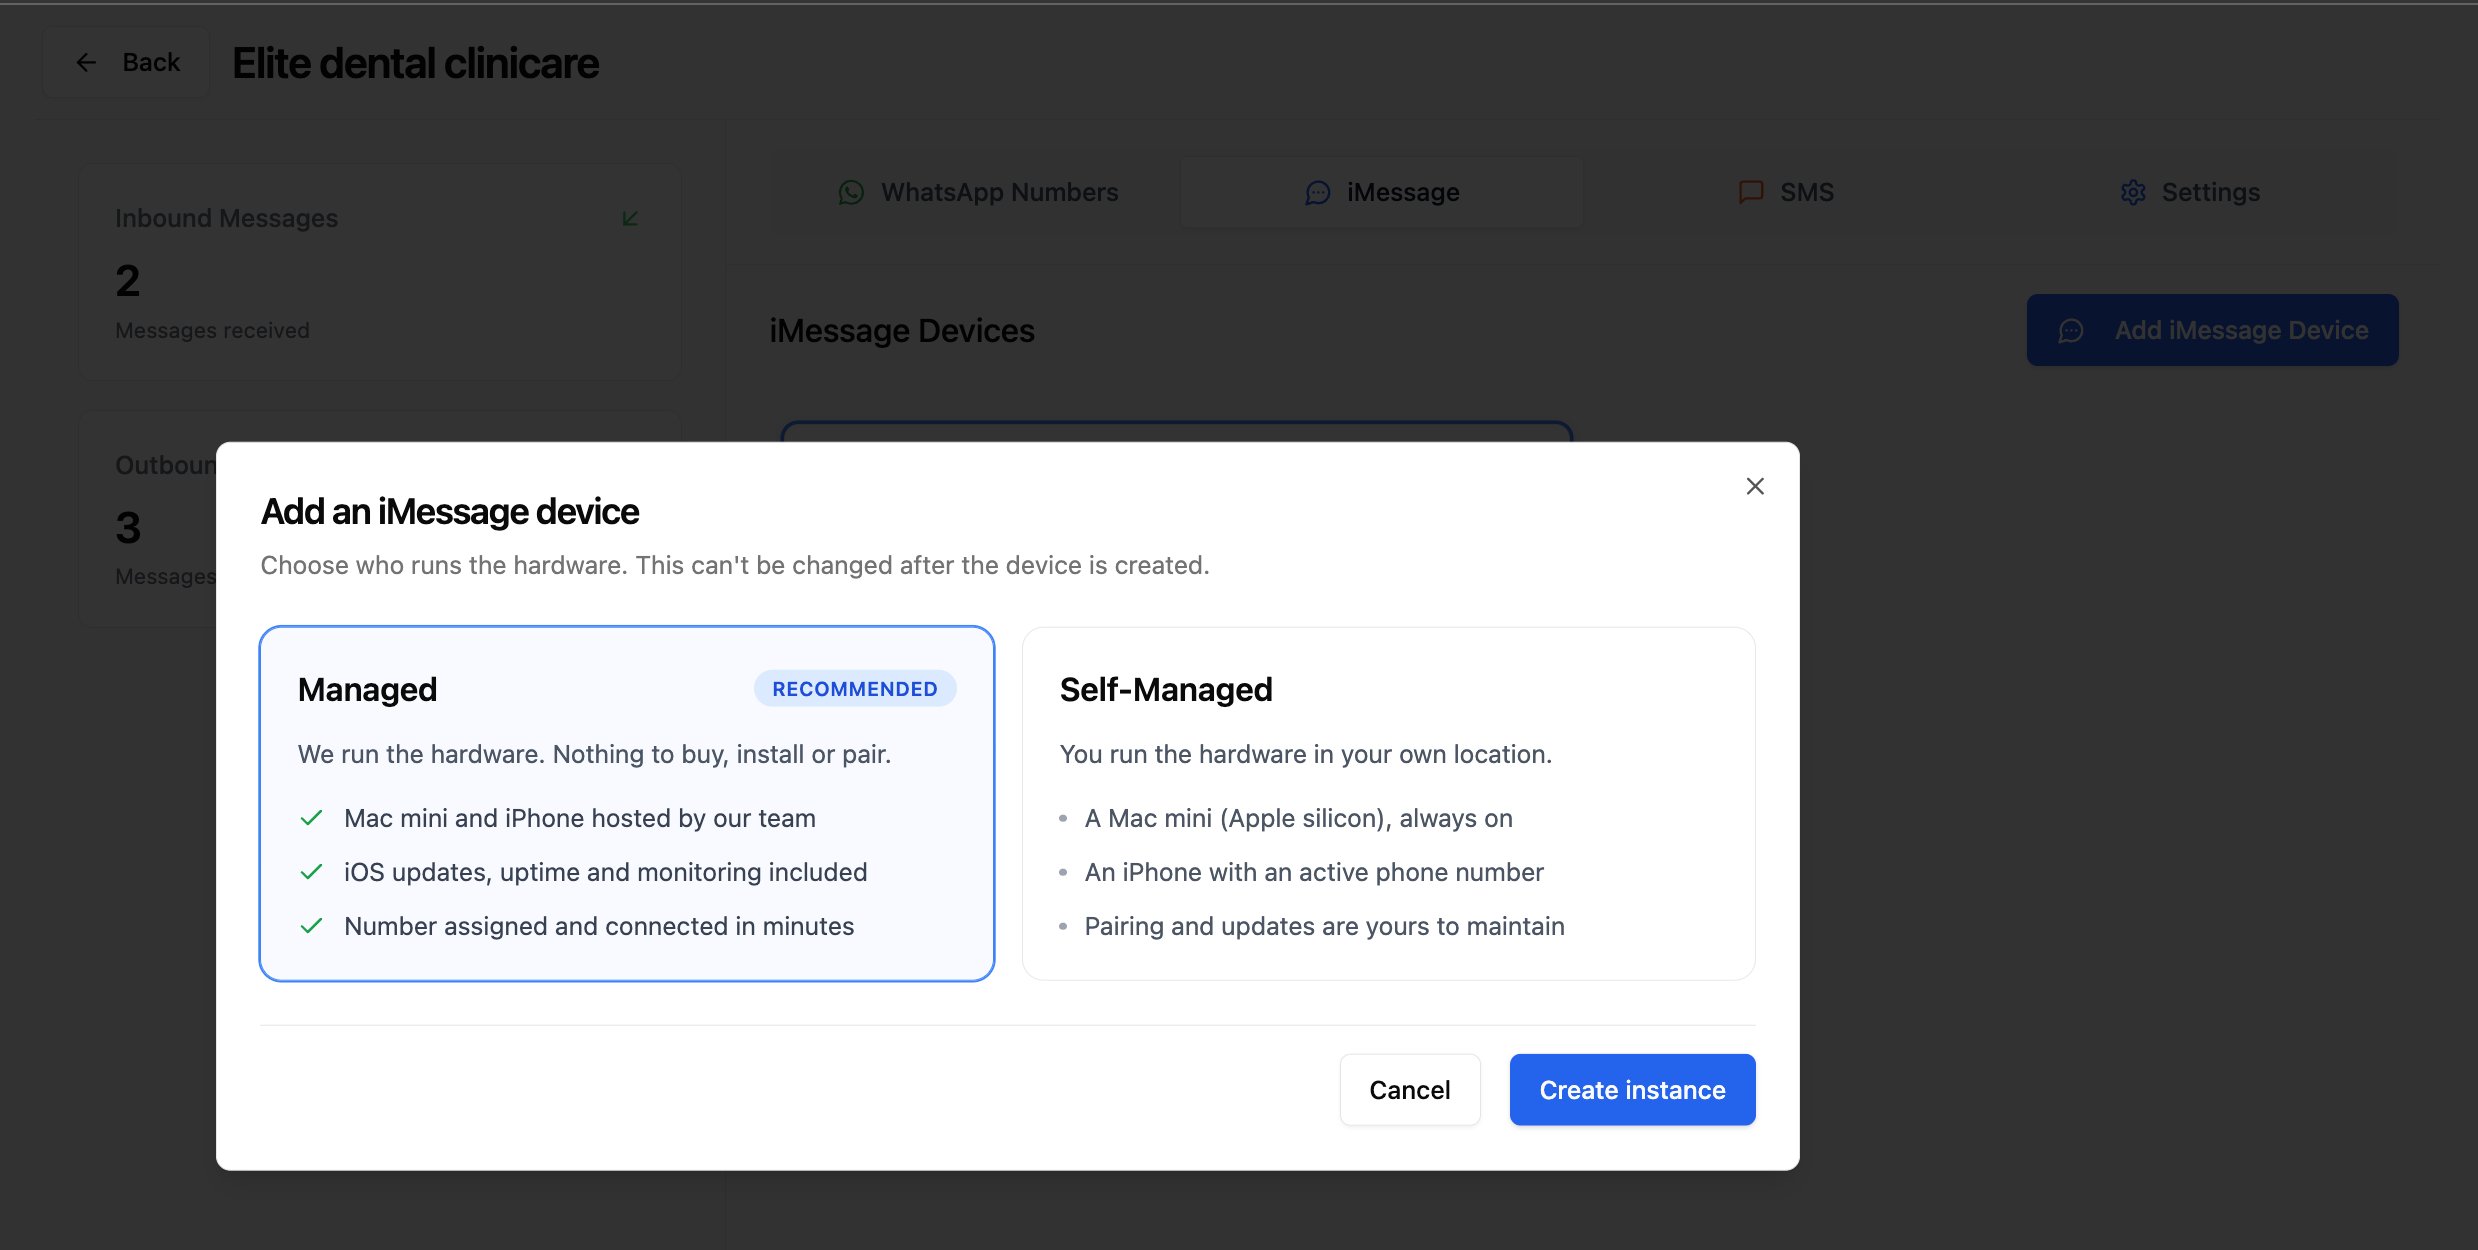Image resolution: width=2478 pixels, height=1250 pixels.
Task: Switch to the SMS tab
Action: tap(1786, 192)
